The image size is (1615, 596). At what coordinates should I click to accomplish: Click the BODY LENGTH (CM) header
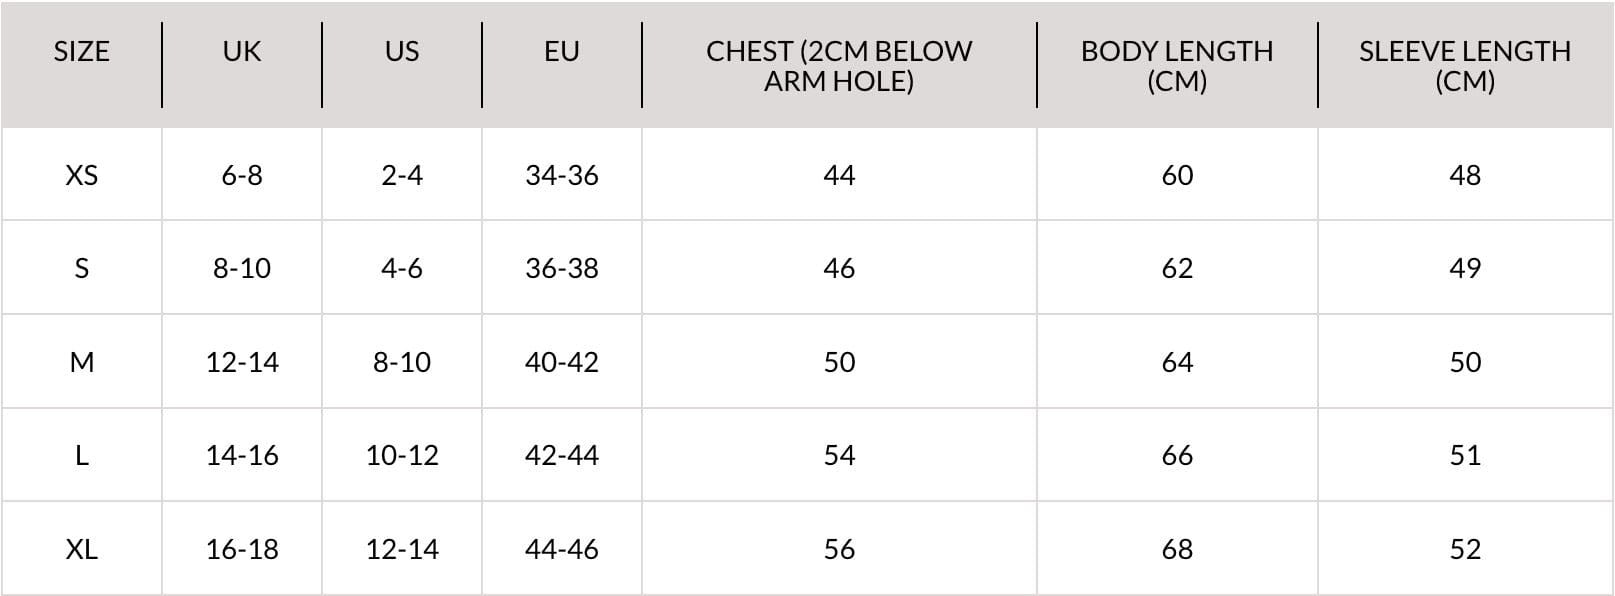pos(1177,65)
